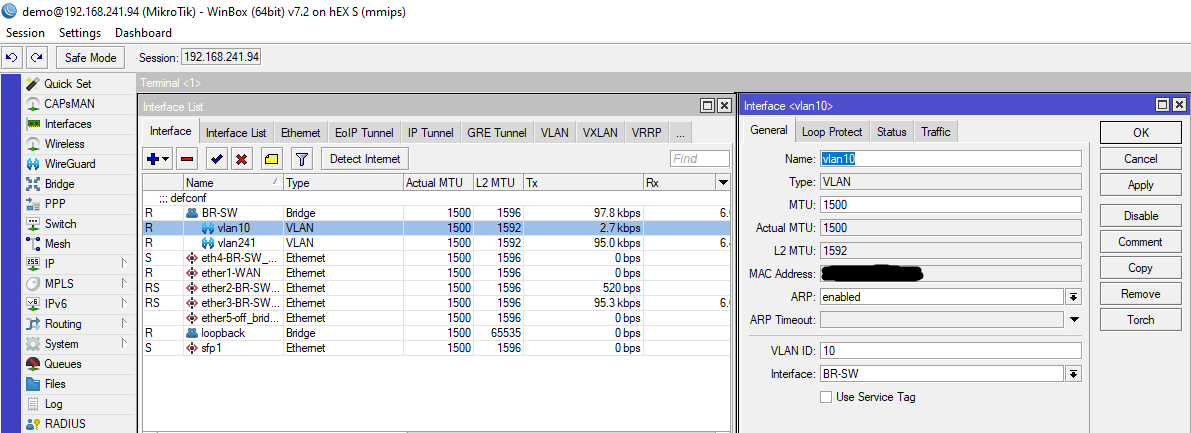Switch to the IP Tunnel tab
The image size is (1191, 433).
tap(430, 132)
